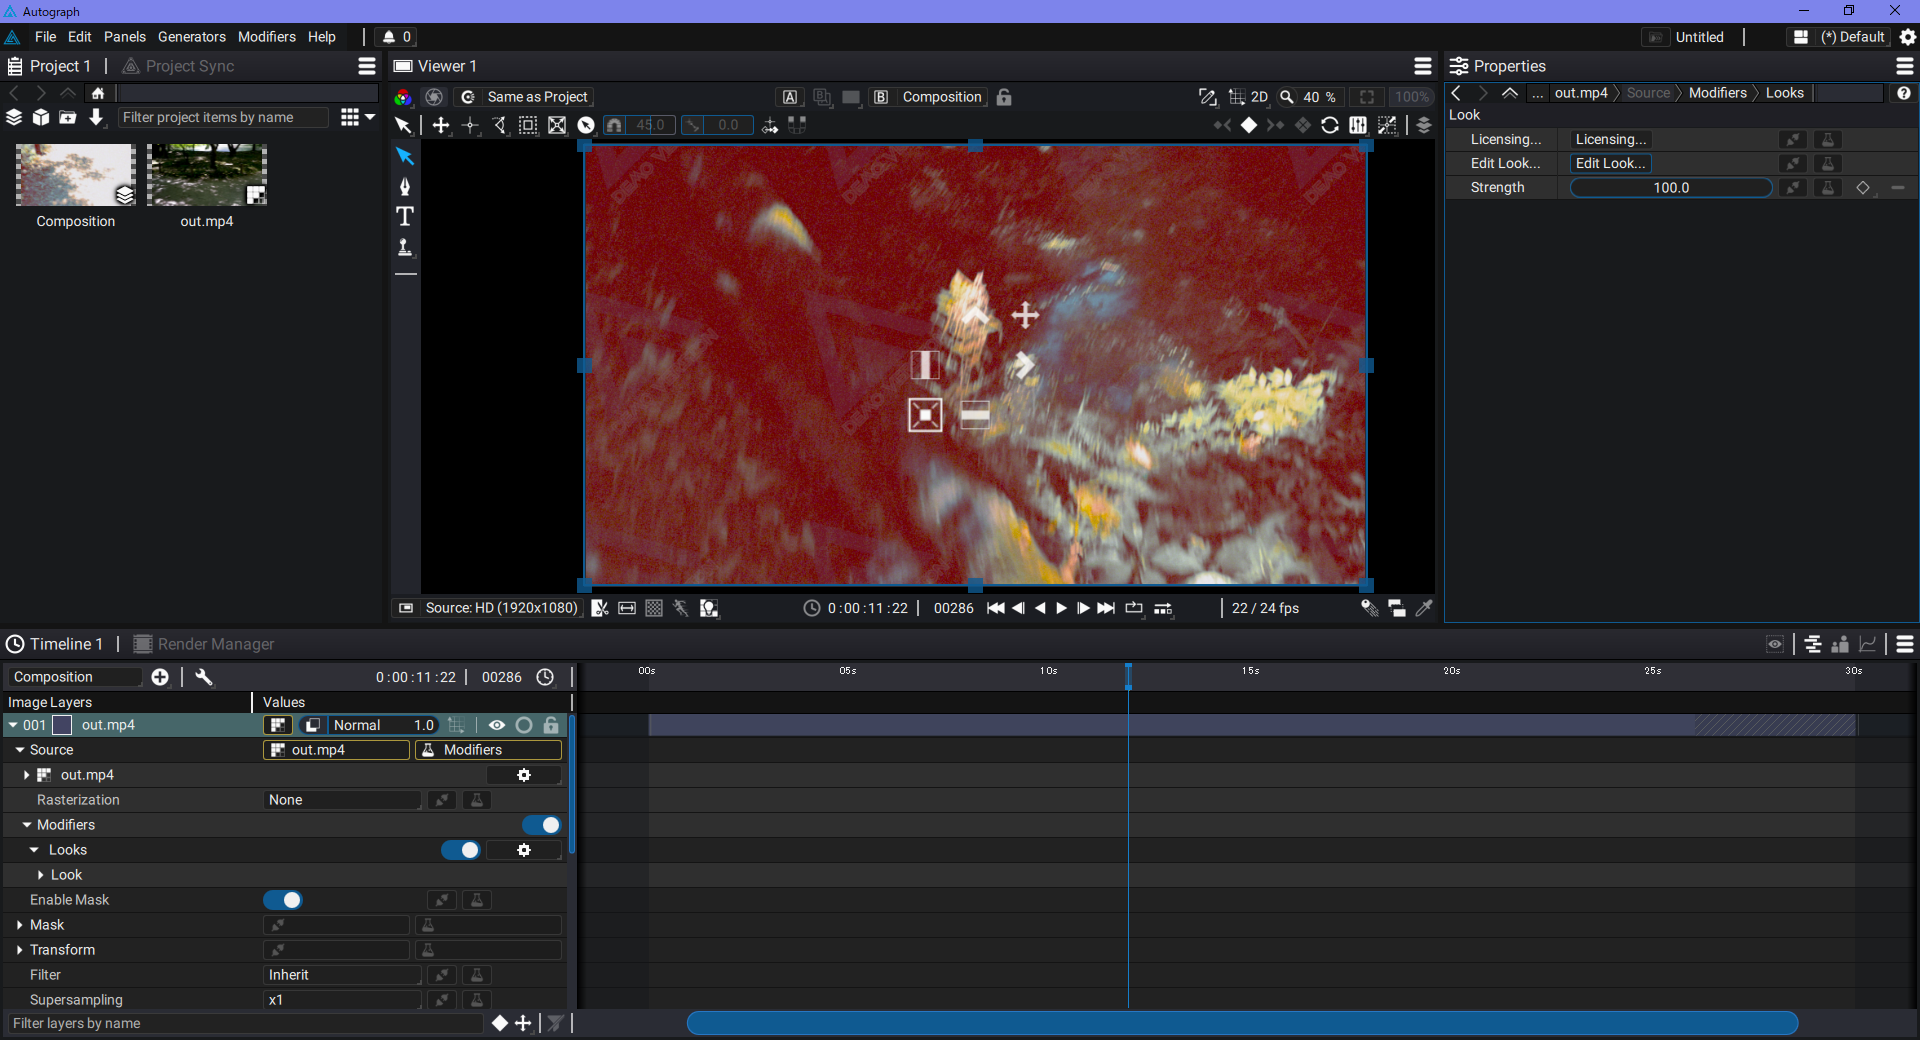Switch to the Render Manager tab
Image resolution: width=1920 pixels, height=1040 pixels.
(x=215, y=644)
